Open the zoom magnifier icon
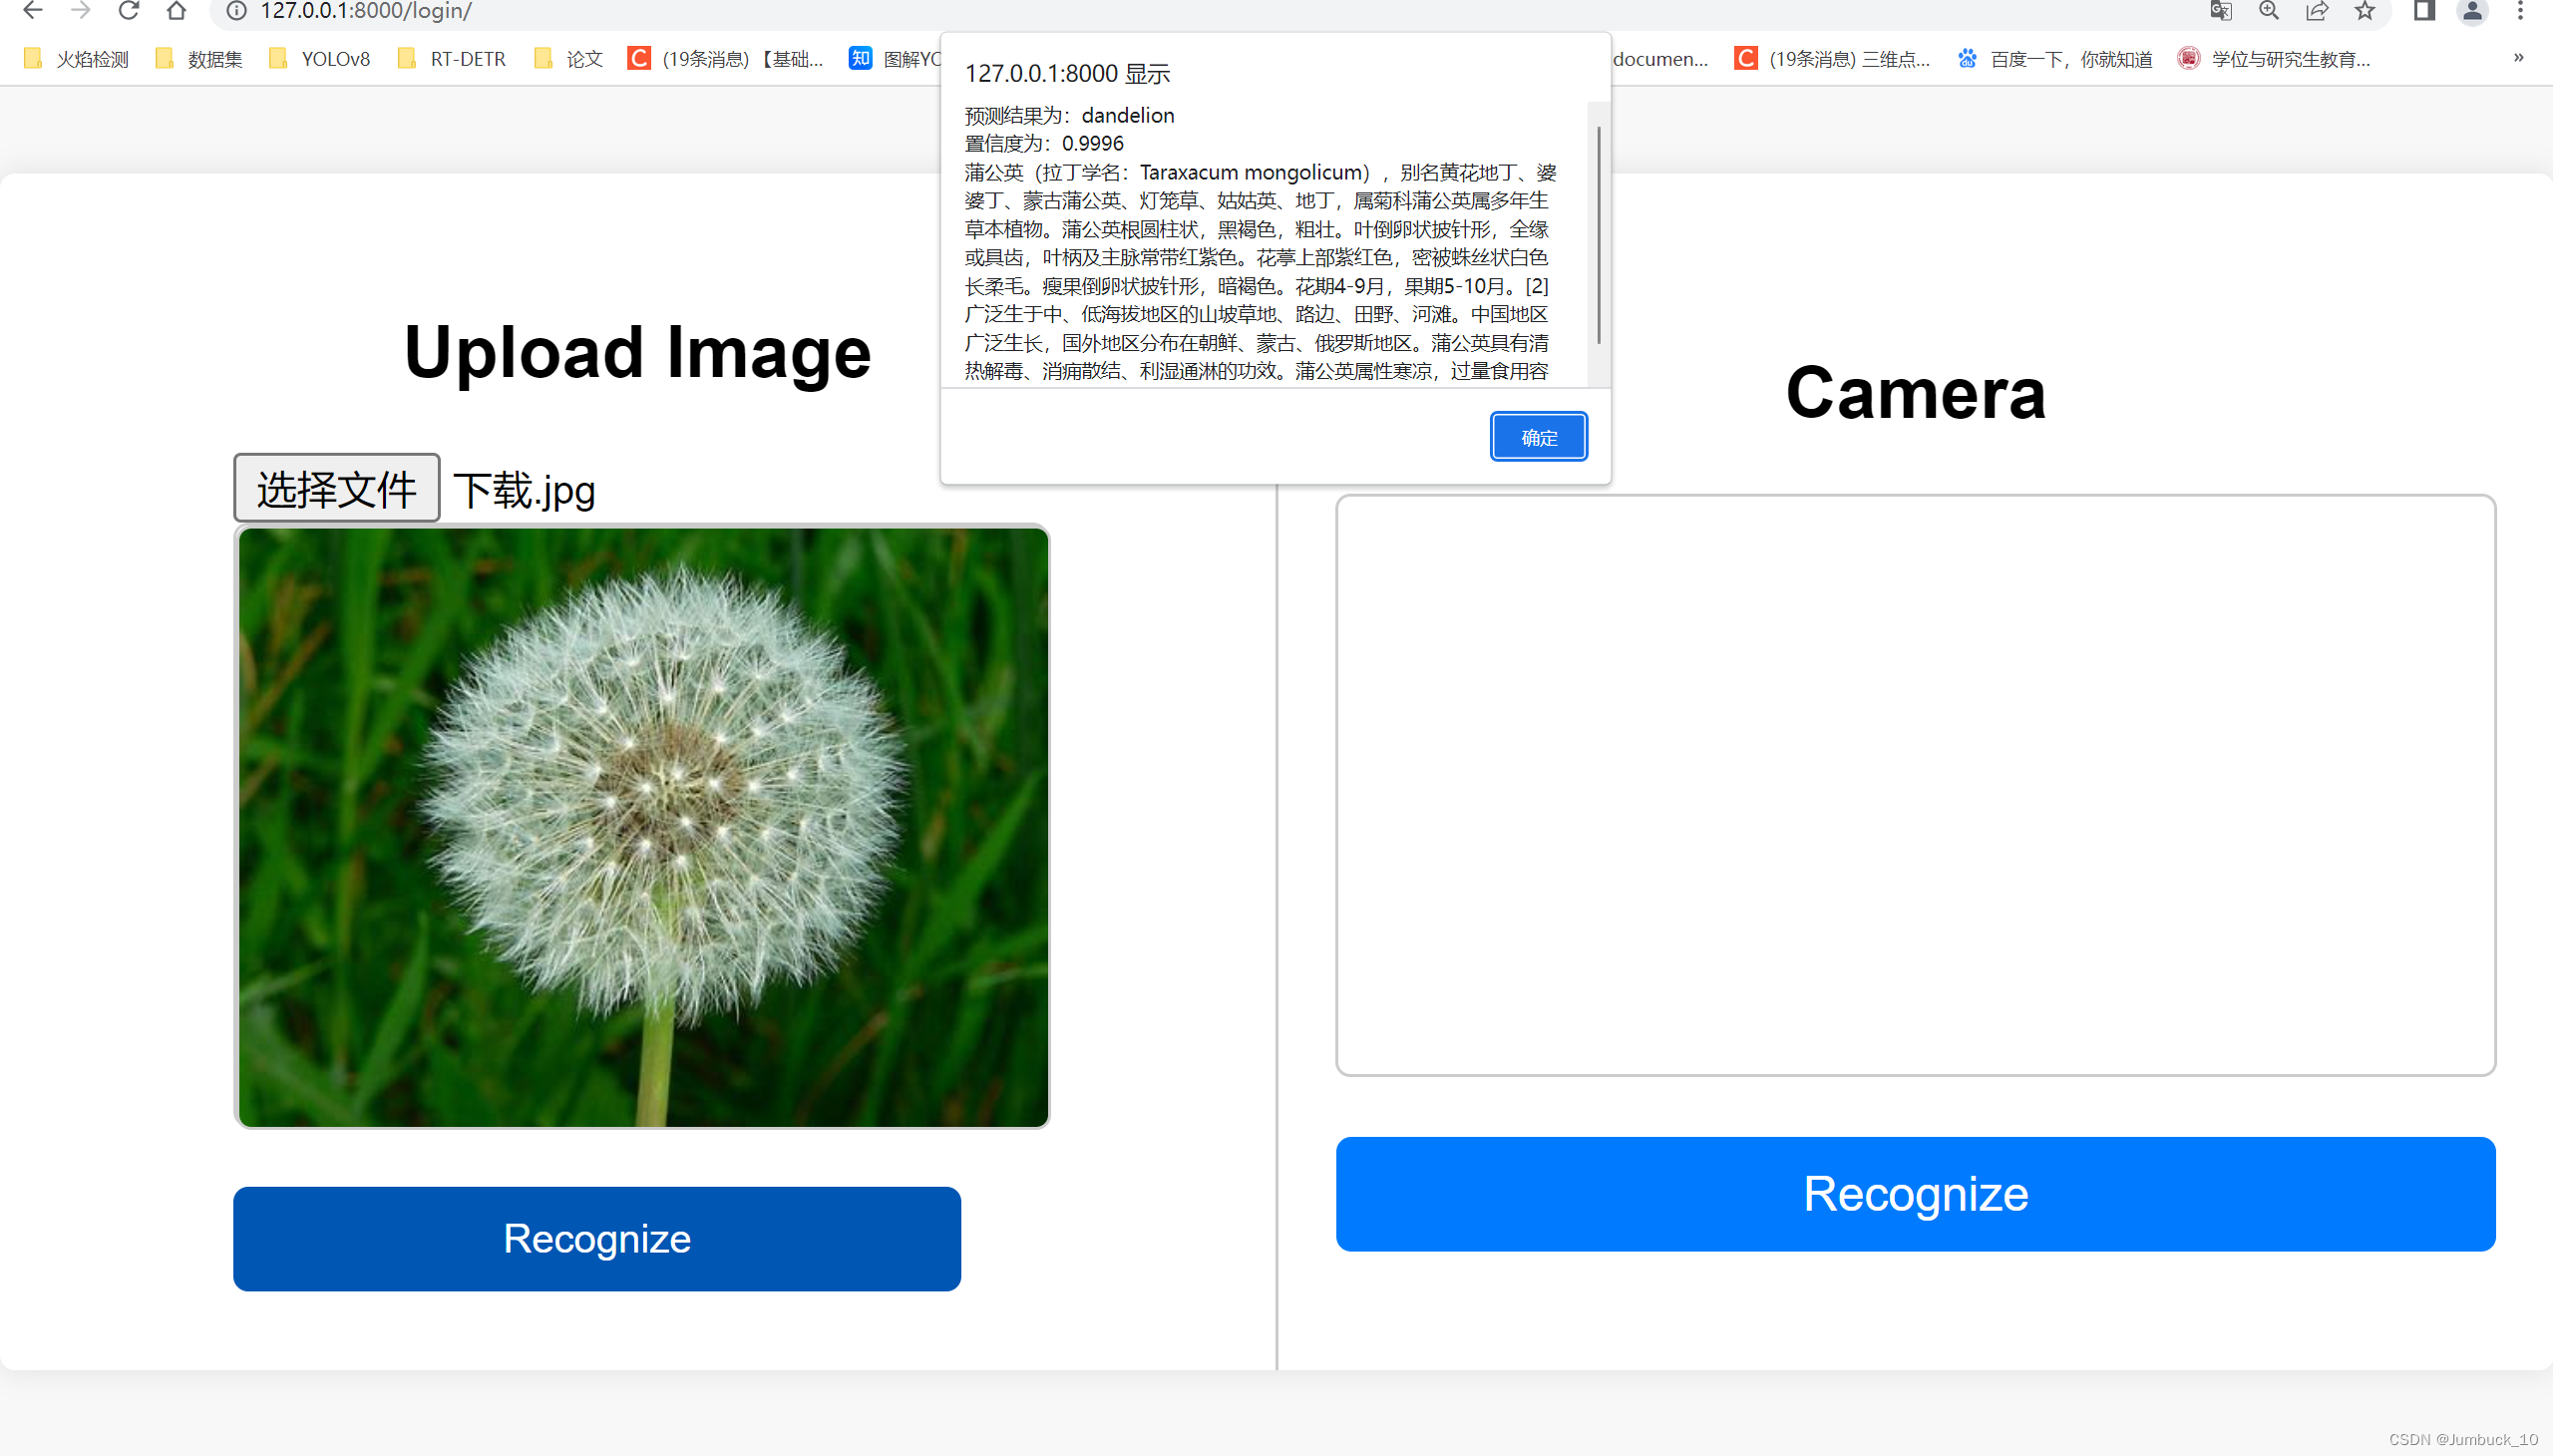Image resolution: width=2553 pixels, height=1456 pixels. tap(2269, 11)
